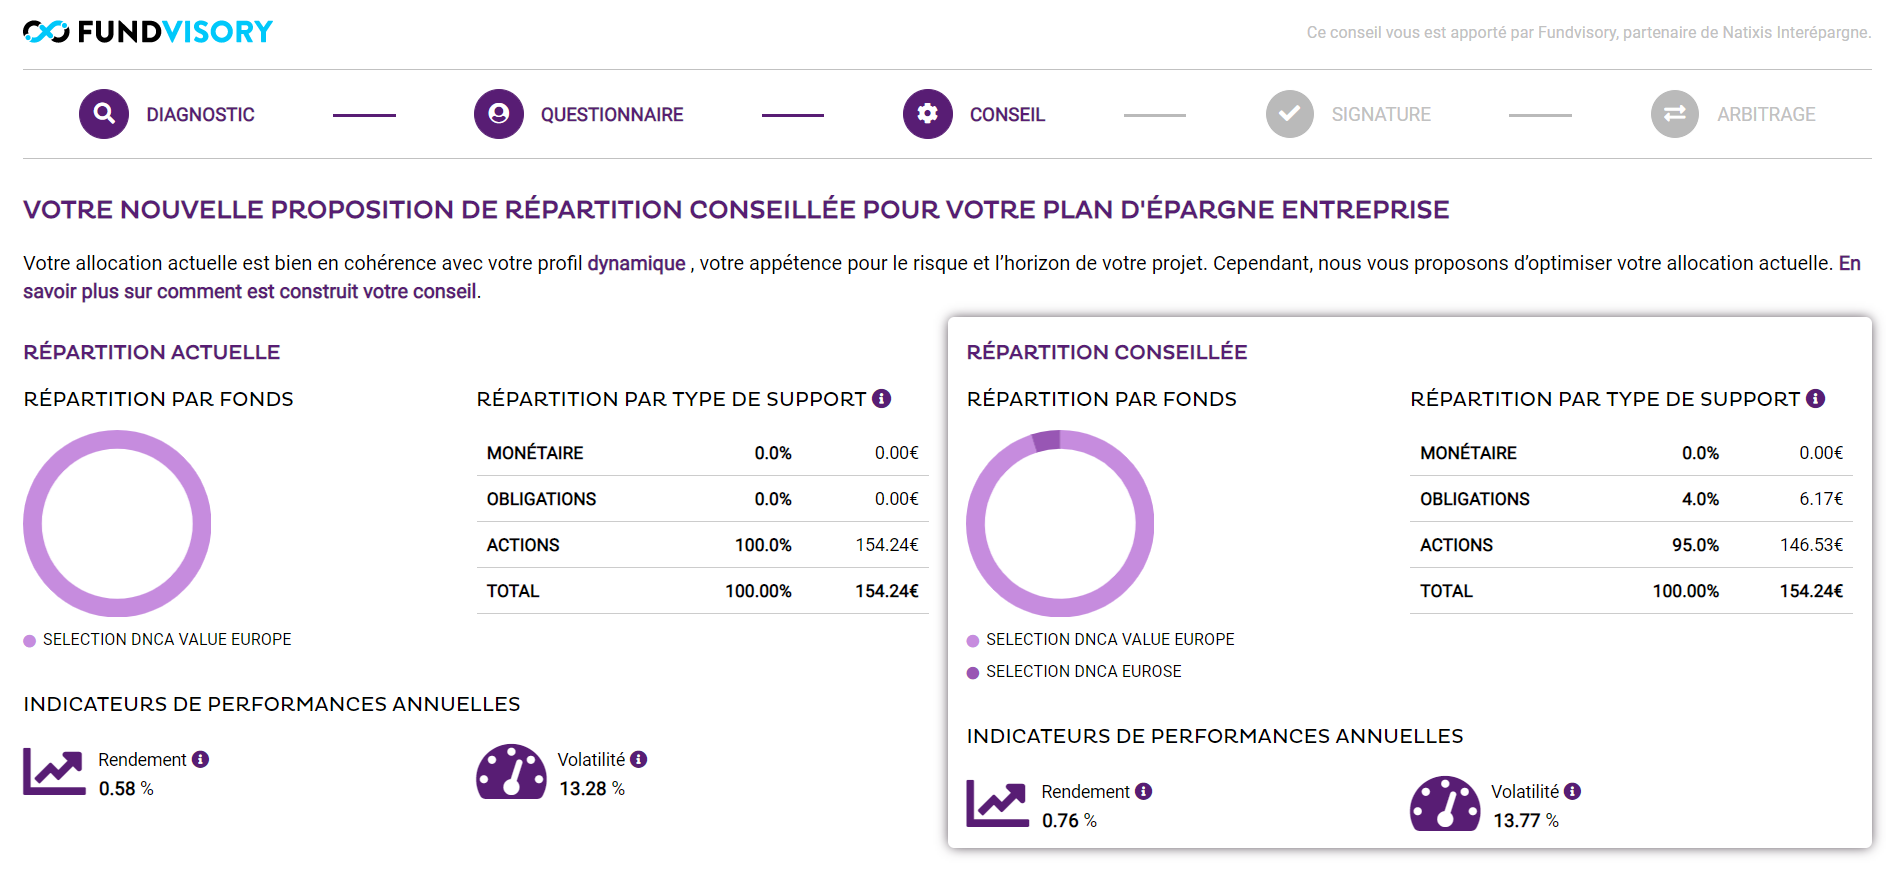Click current allocation SELECTION DNCA VALUE EUROPE legend dot
Viewport: 1886px width, 869px height.
tap(30, 641)
